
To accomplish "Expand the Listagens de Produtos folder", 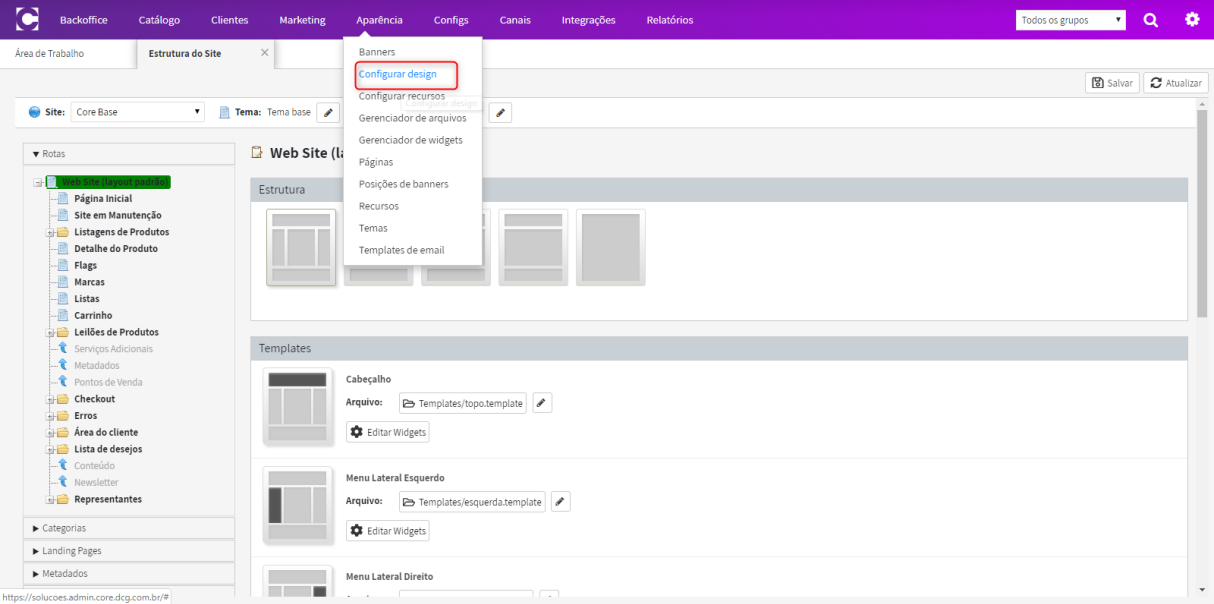I will [49, 232].
